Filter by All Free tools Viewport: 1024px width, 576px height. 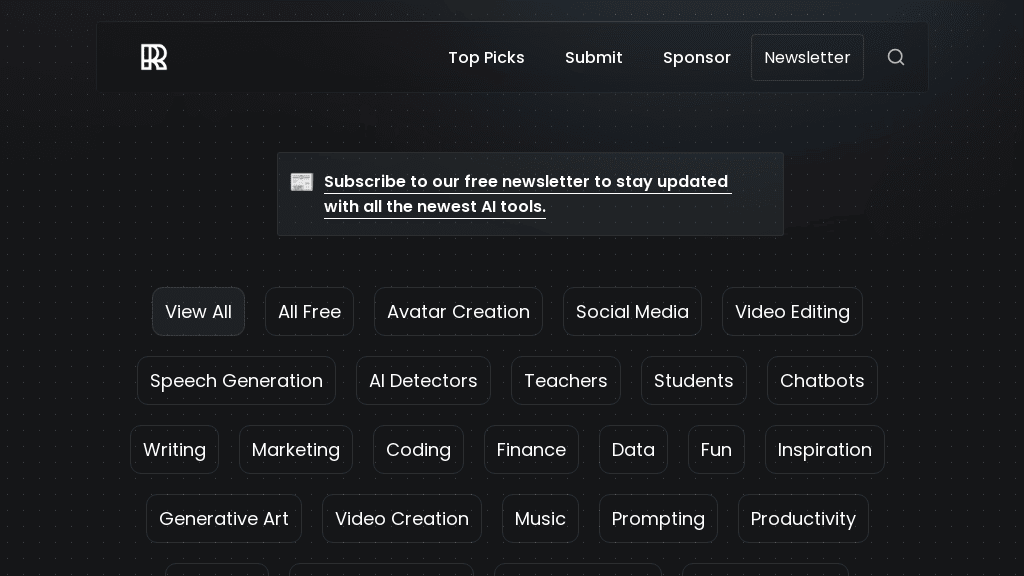[309, 312]
